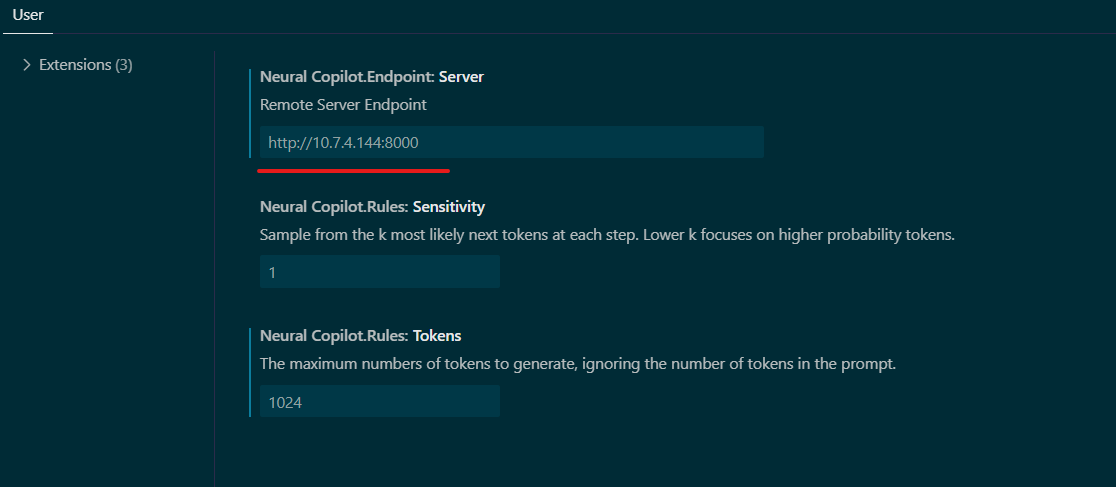Viewport: 1116px width, 487px height.
Task: Click the red underline below the endpoint URL
Action: 353,170
